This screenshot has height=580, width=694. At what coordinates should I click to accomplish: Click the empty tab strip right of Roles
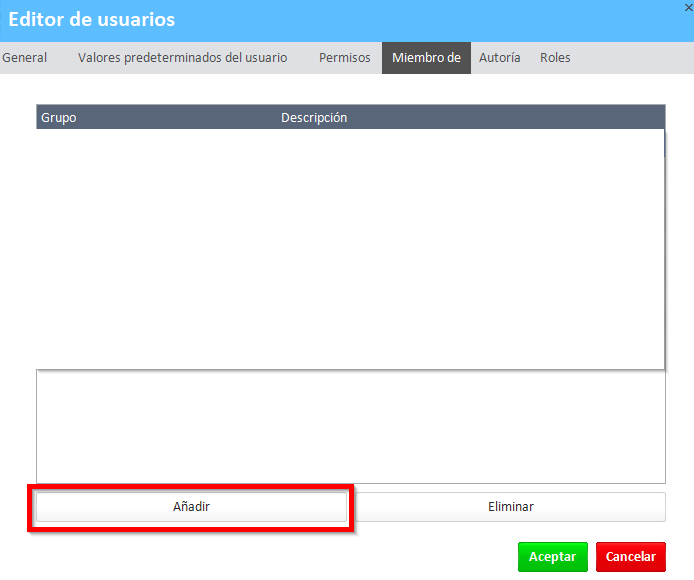(x=630, y=58)
